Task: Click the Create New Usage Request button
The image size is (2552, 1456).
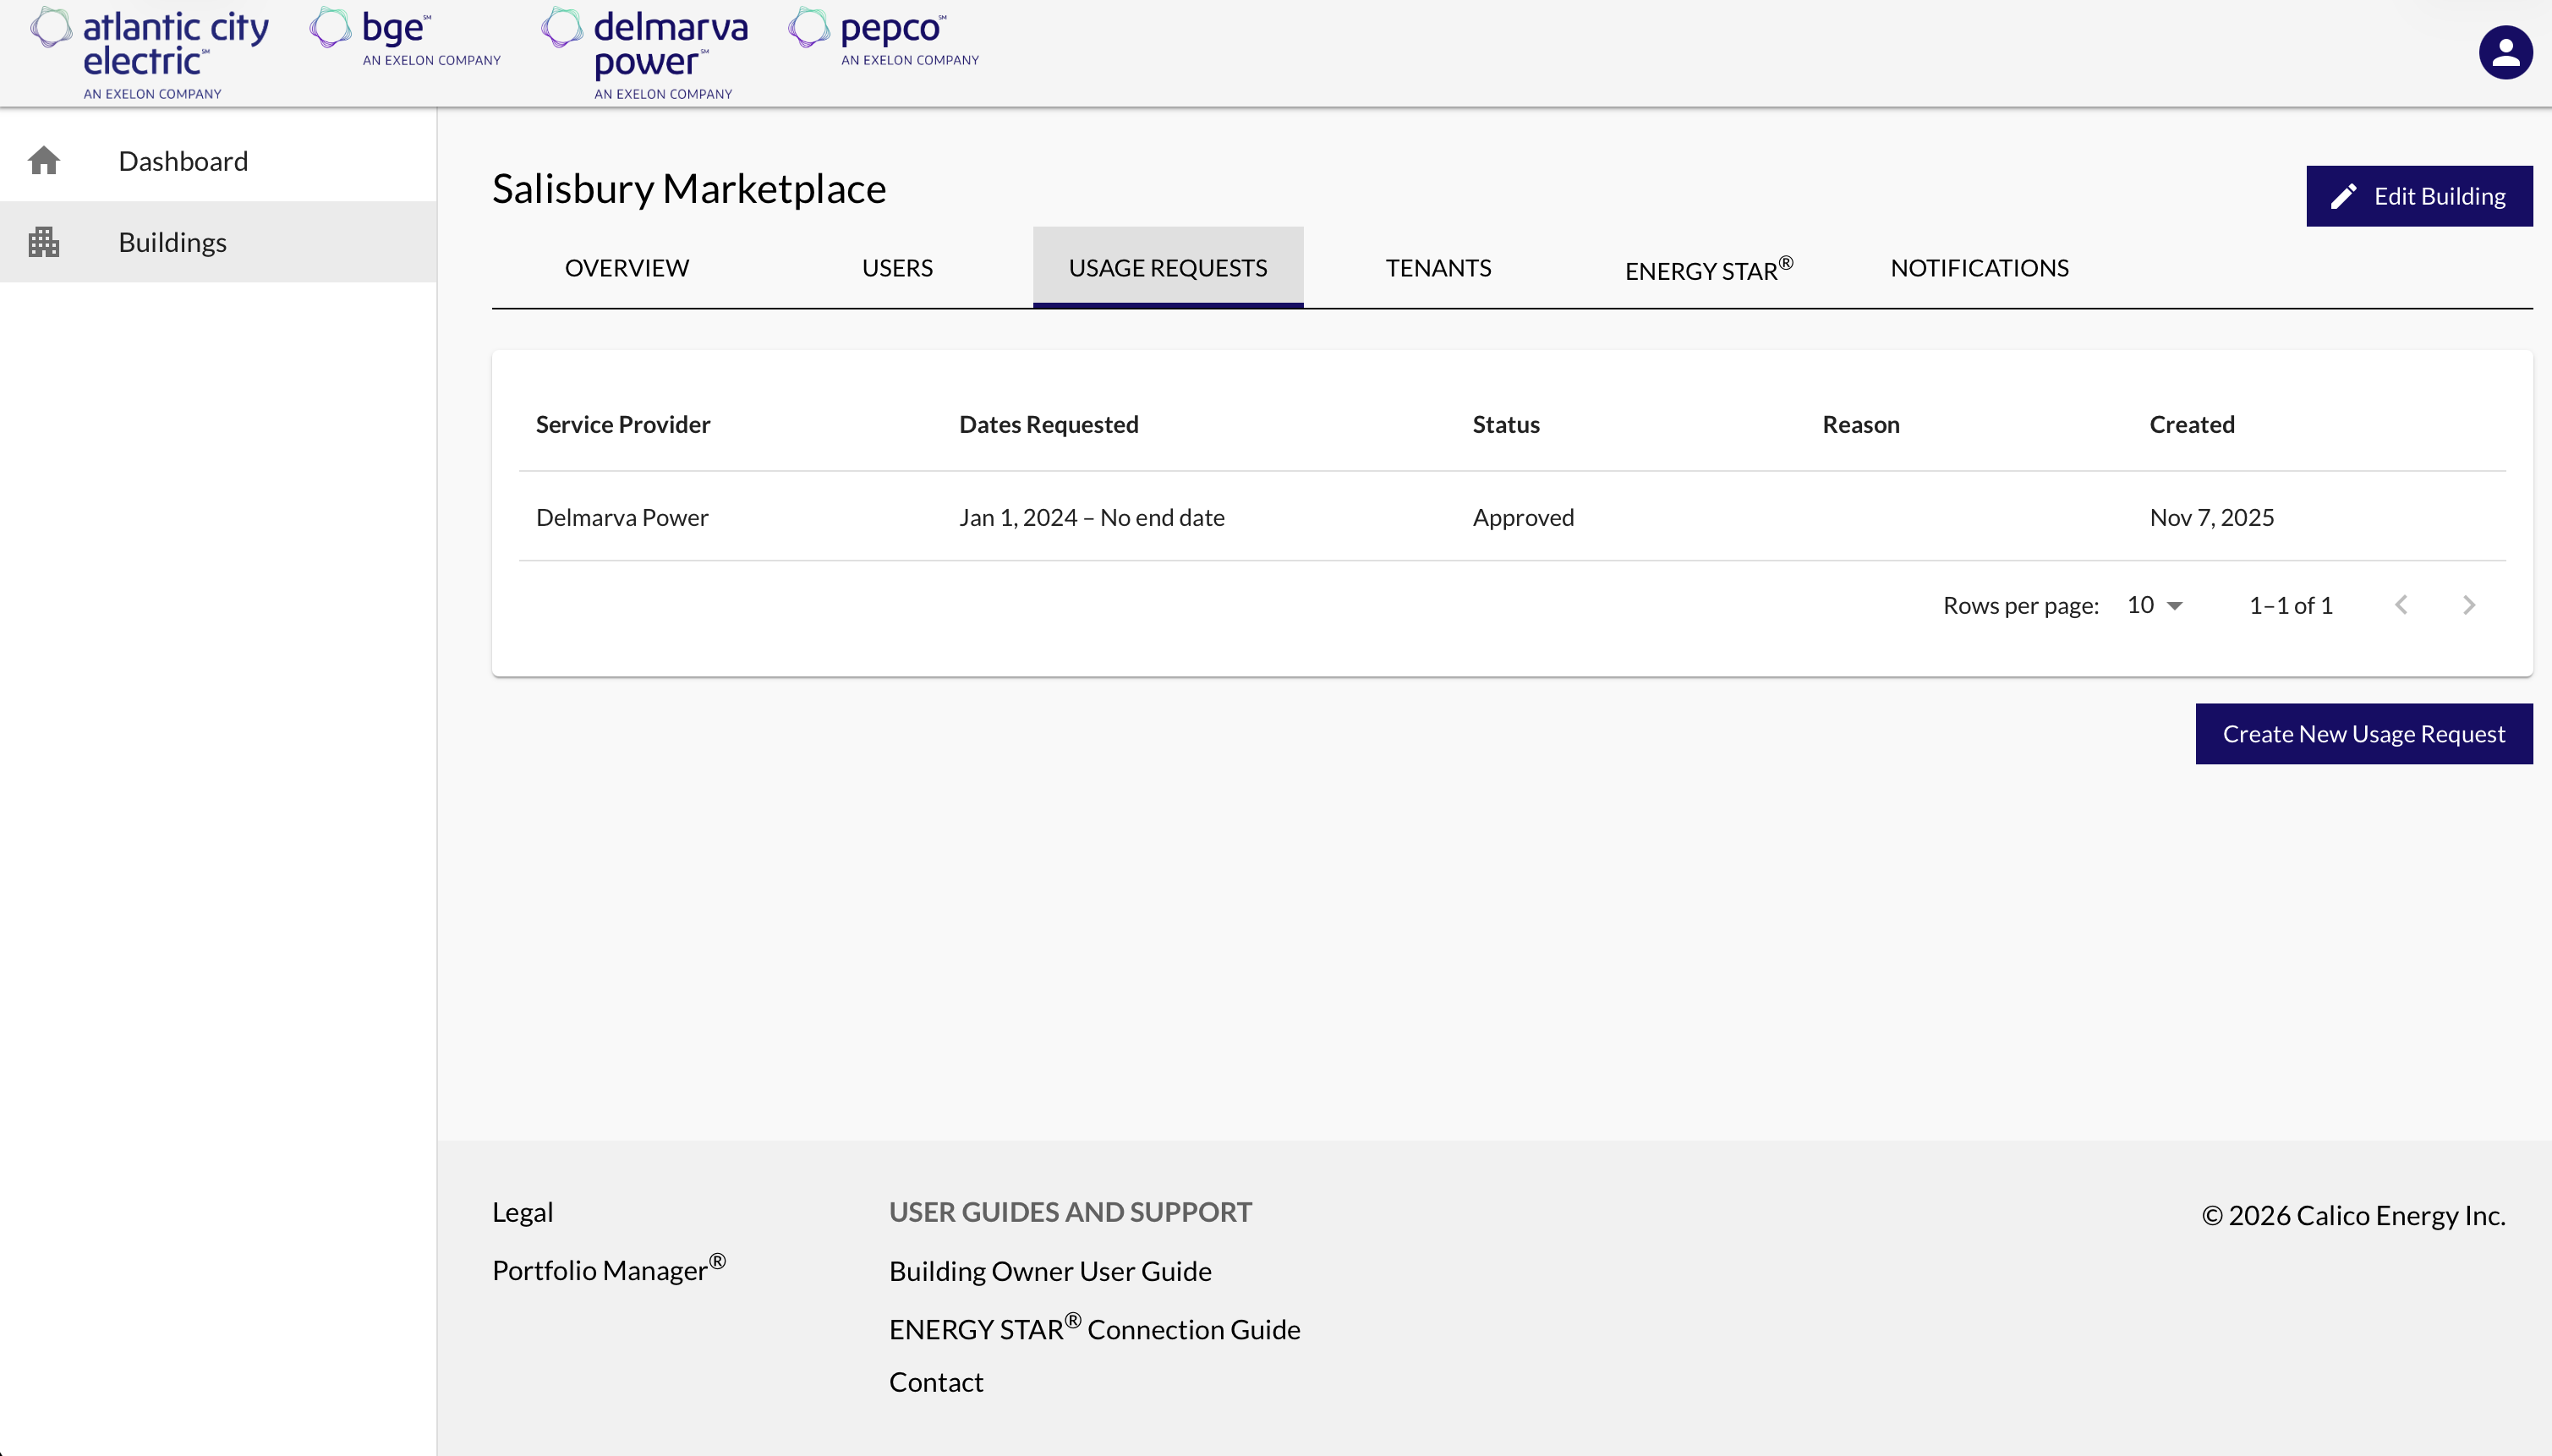Action: 2363,733
